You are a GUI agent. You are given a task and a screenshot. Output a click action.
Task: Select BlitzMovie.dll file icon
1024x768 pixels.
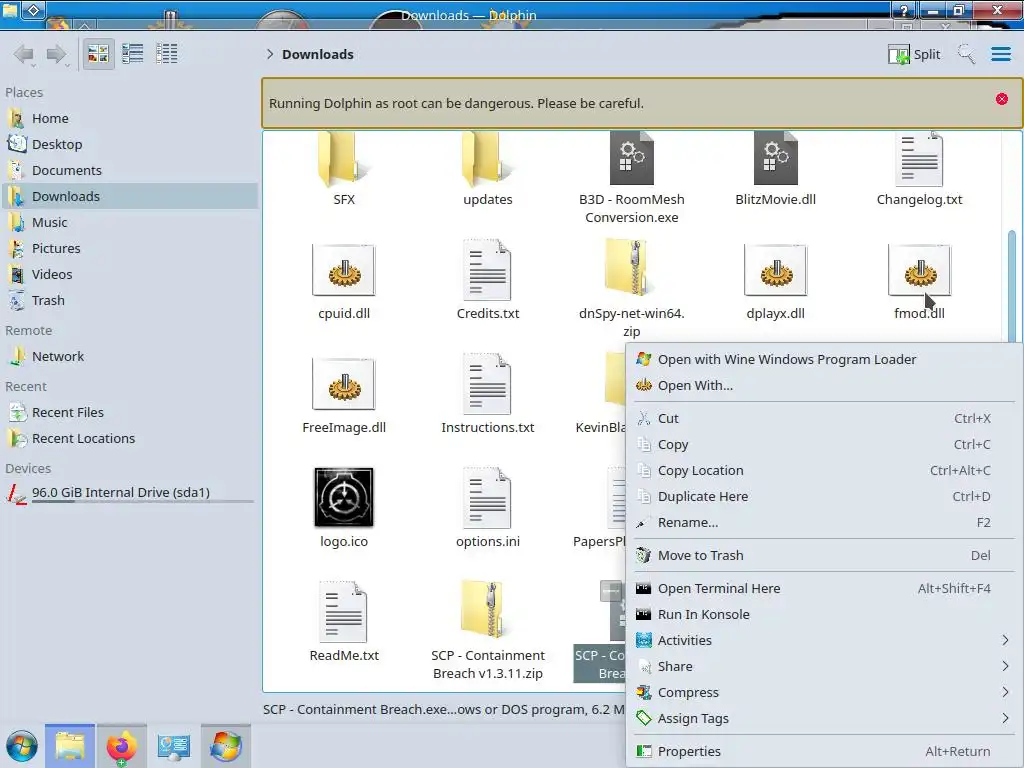[x=775, y=160]
